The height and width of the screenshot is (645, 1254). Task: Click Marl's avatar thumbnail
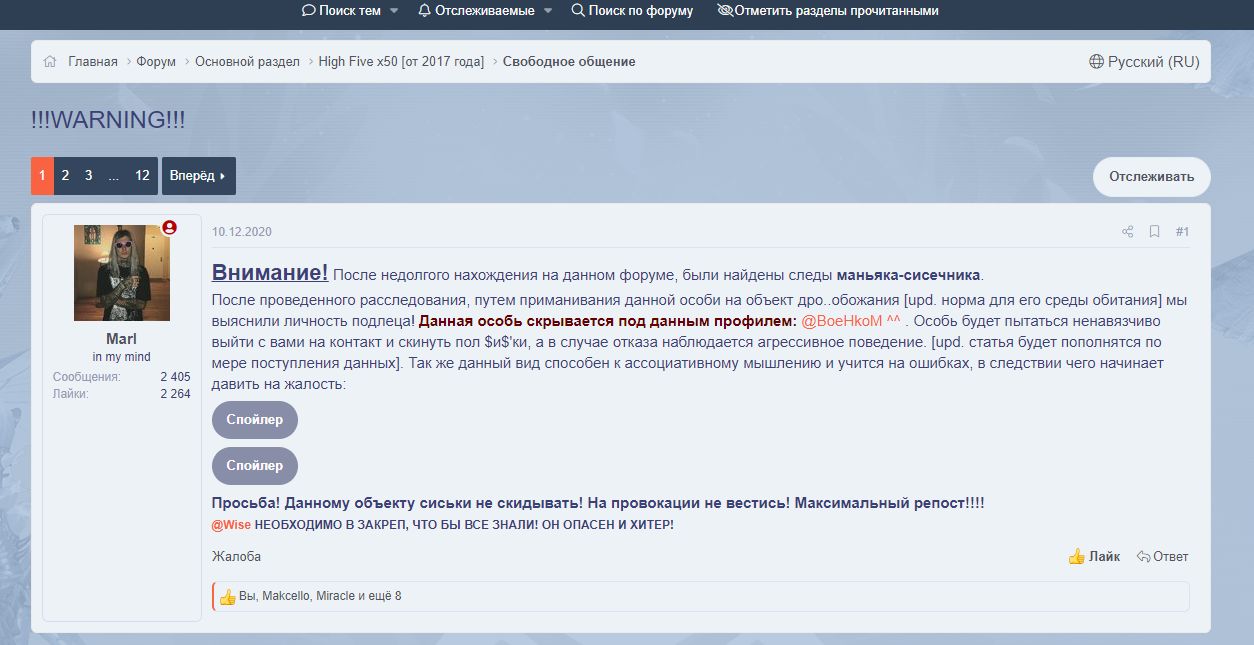120,271
